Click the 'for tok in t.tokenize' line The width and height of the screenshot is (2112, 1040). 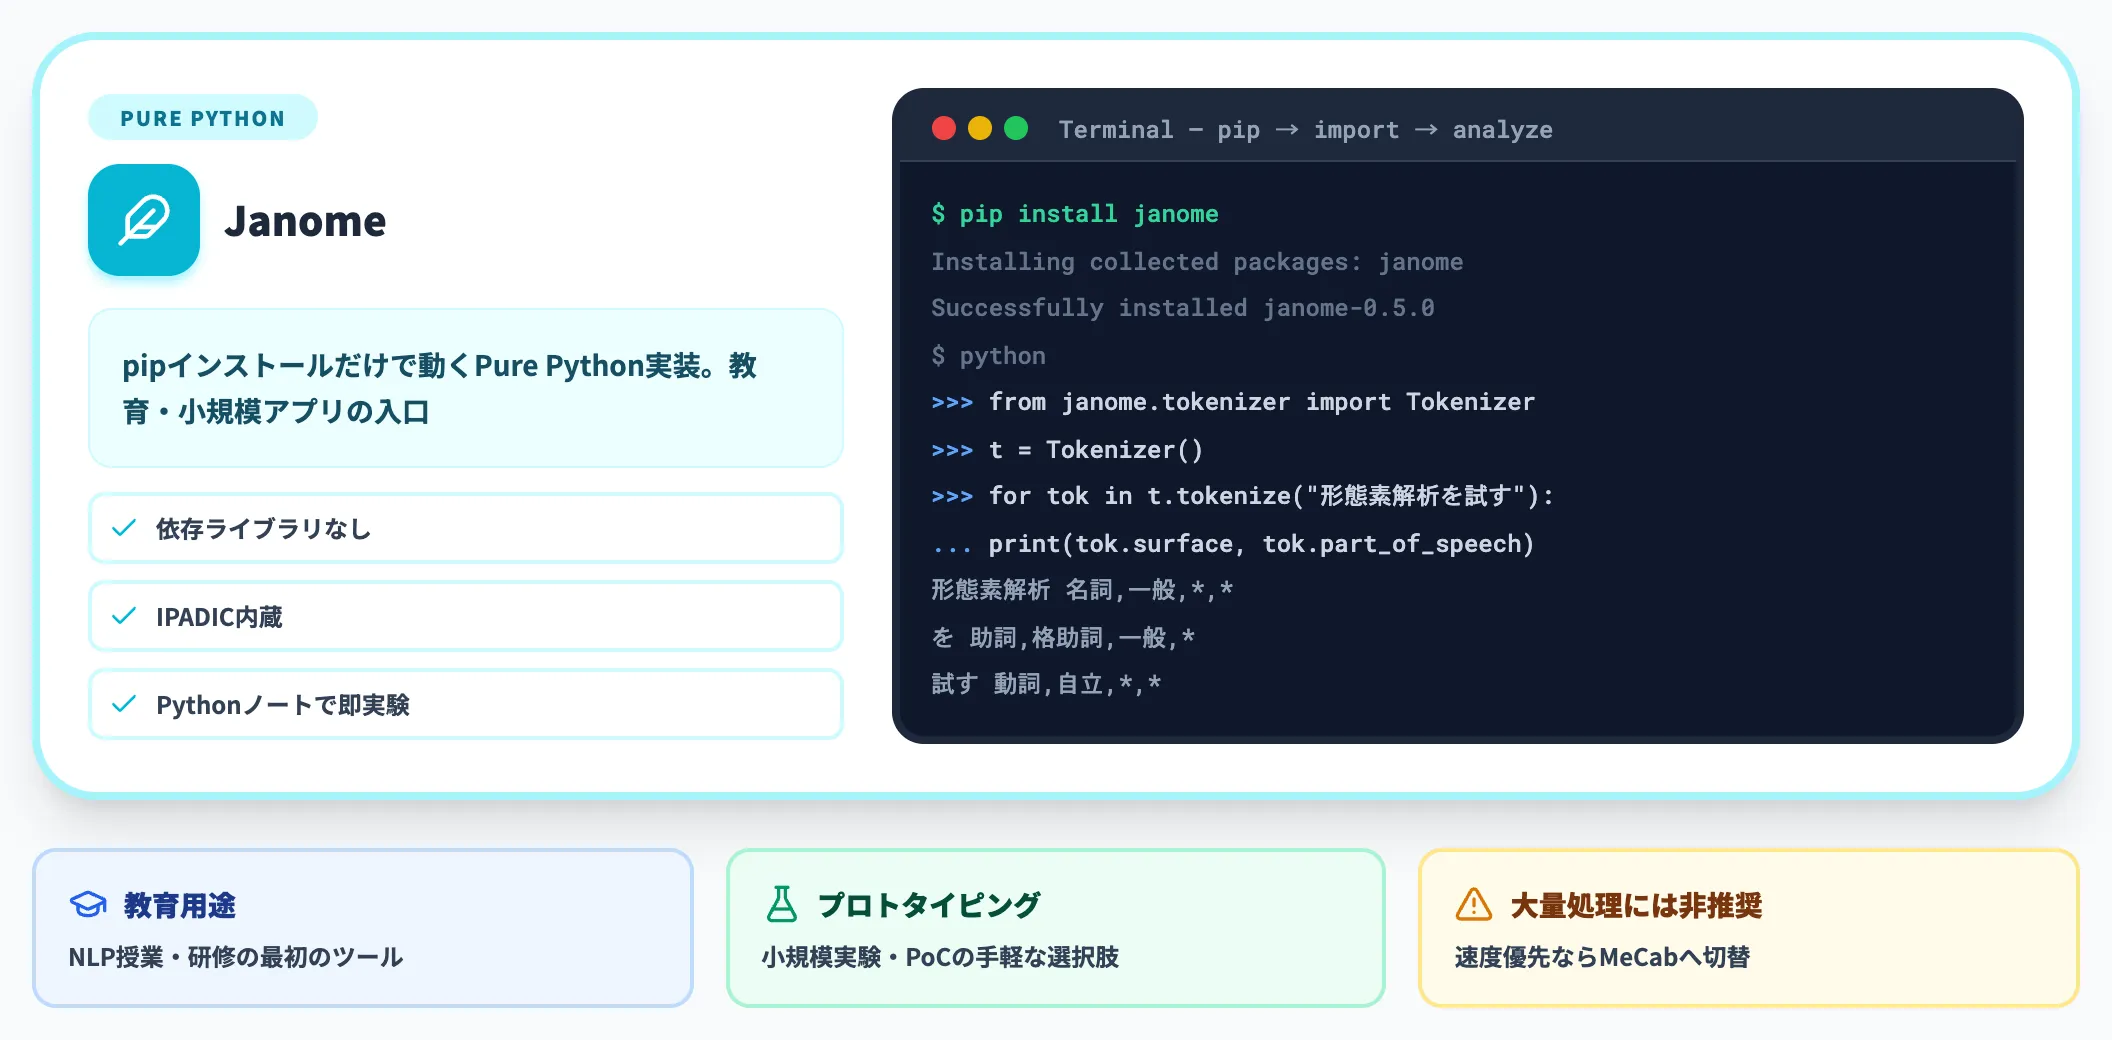click(1243, 496)
